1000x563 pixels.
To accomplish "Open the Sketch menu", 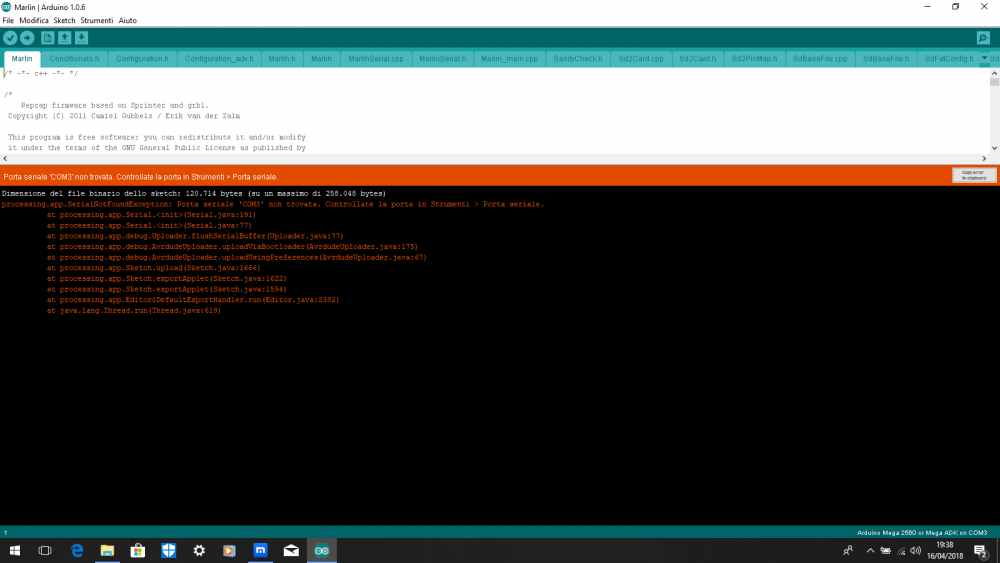I will [x=64, y=20].
